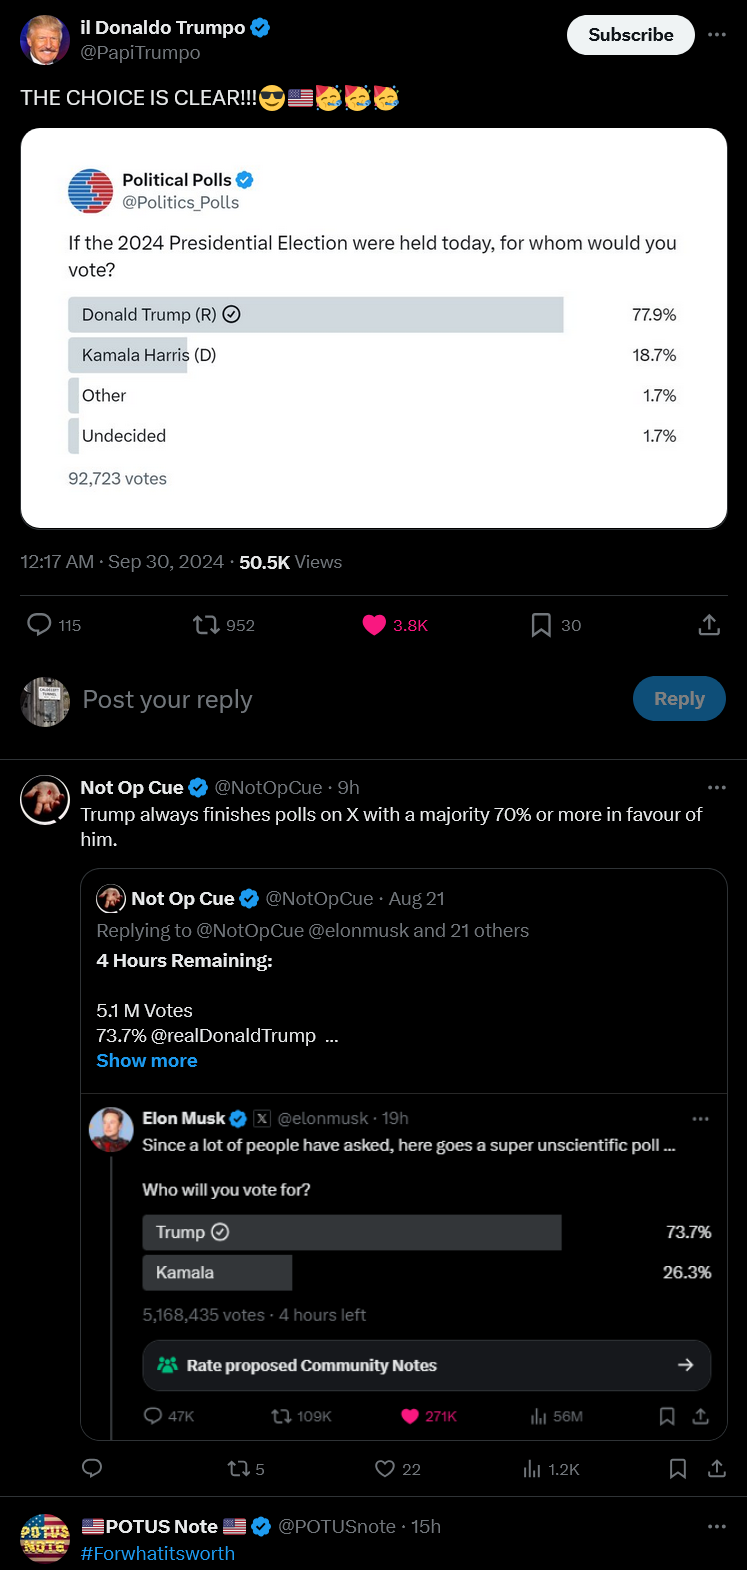Open the Political Polls profile avatar
Image resolution: width=747 pixels, height=1570 pixels.
[90, 190]
